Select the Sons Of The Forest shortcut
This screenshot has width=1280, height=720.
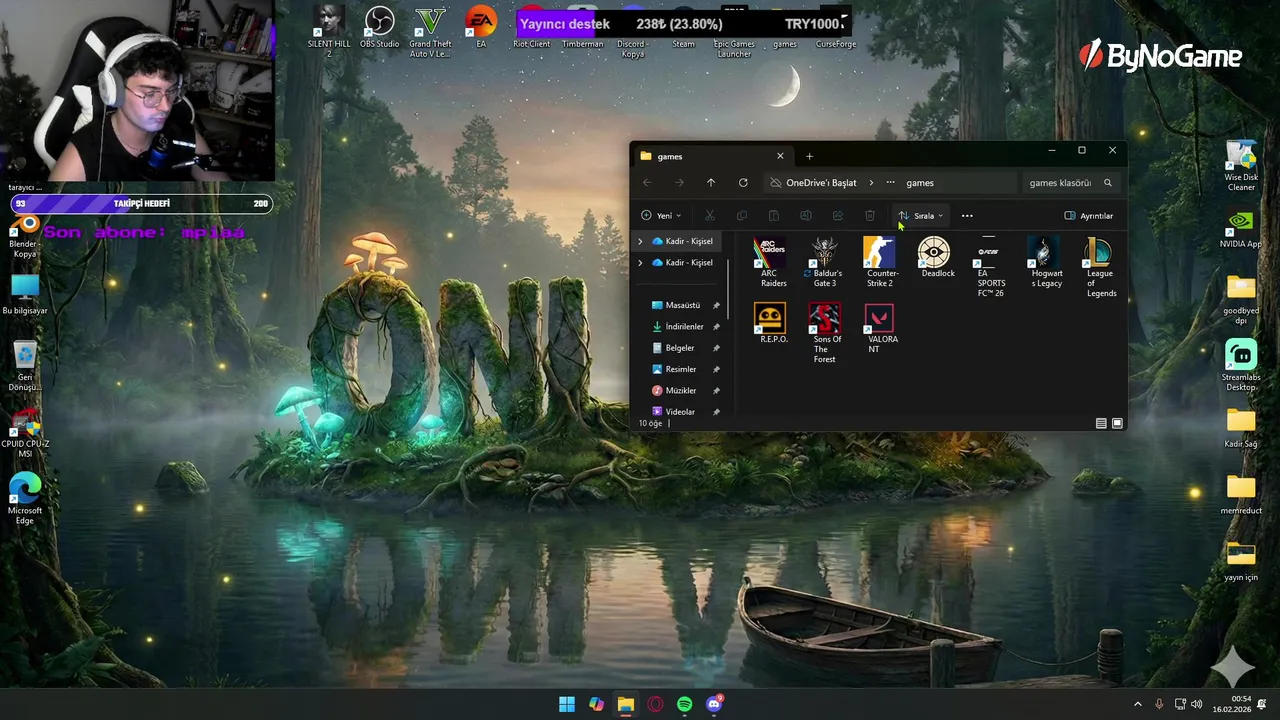pyautogui.click(x=825, y=334)
